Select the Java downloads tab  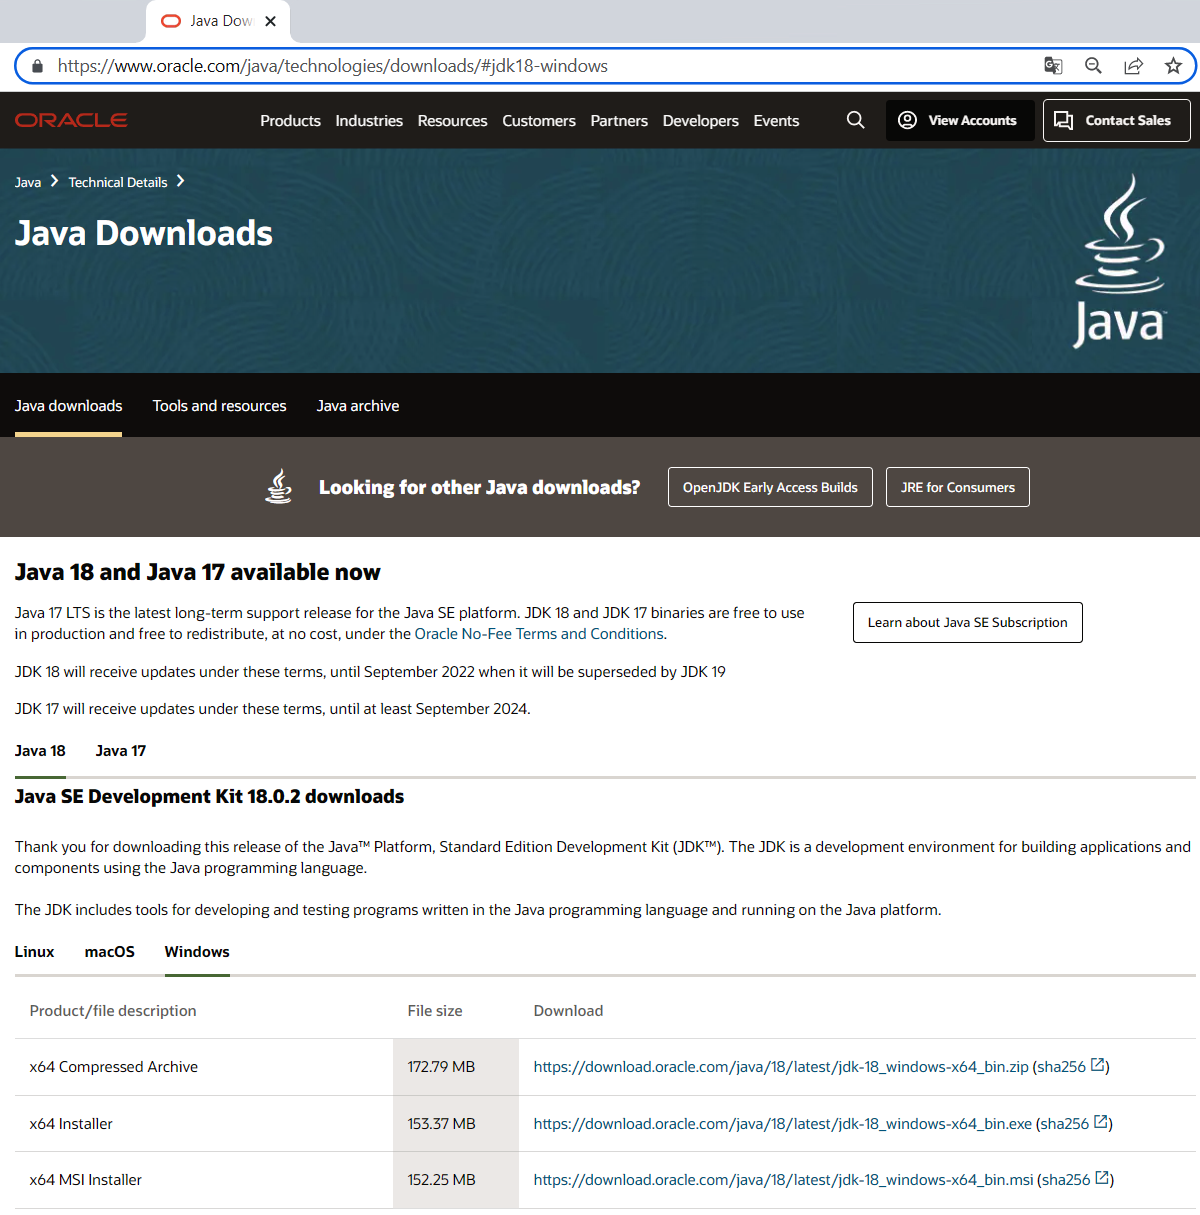pos(68,406)
